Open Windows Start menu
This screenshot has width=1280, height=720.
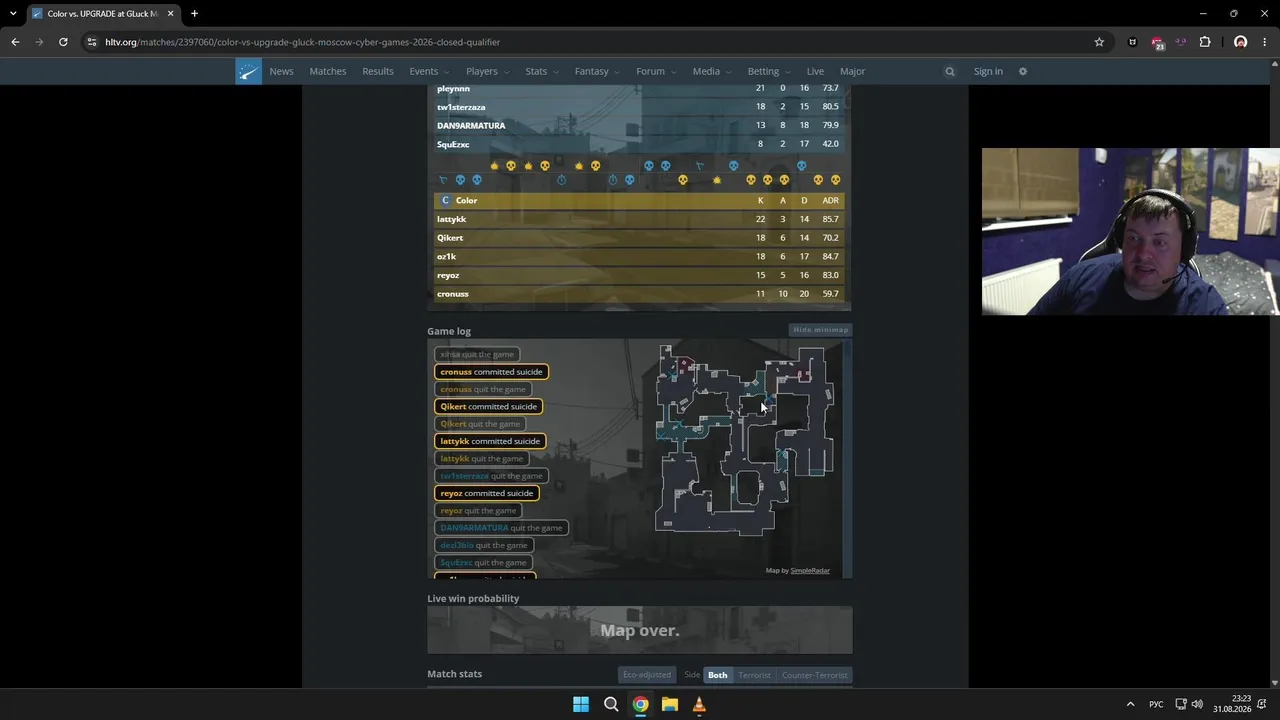click(581, 704)
